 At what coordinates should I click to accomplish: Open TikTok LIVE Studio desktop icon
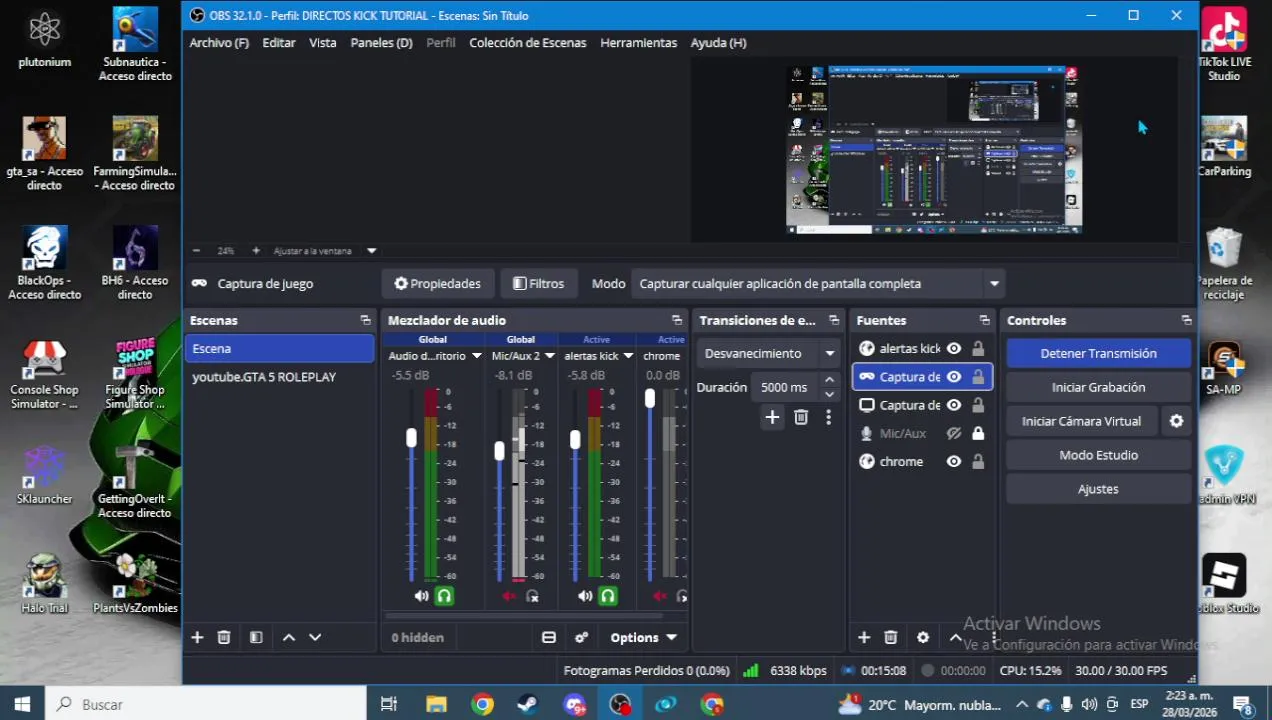[1224, 45]
